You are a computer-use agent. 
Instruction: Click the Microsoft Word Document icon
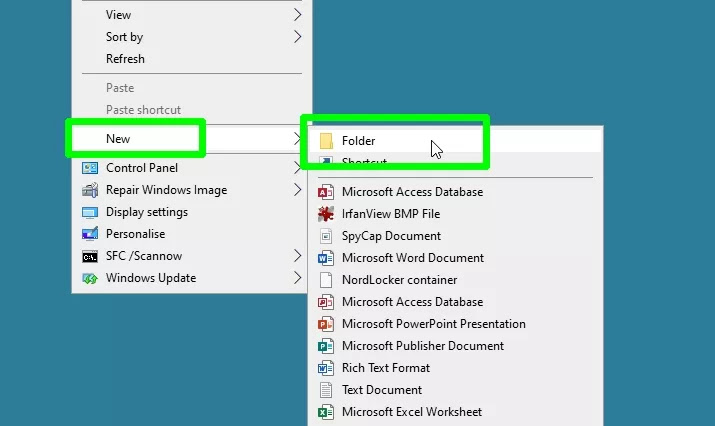click(326, 258)
